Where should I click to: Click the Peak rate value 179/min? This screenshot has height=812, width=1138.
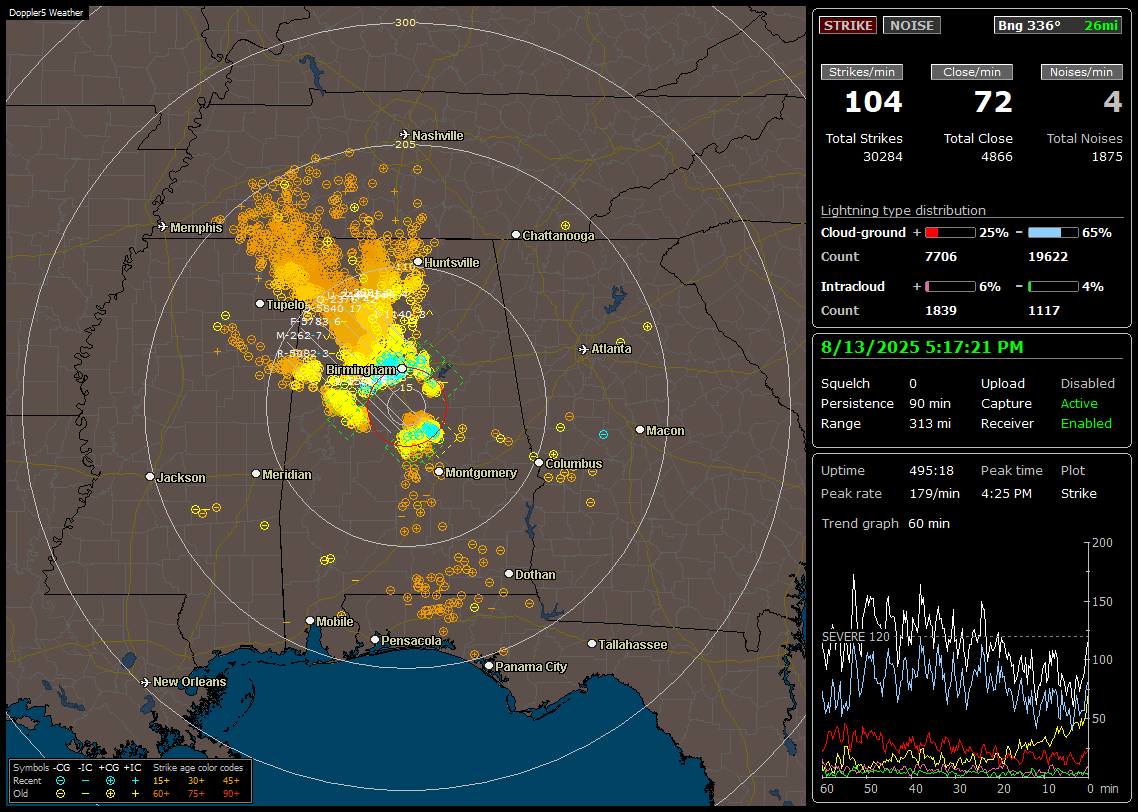934,493
